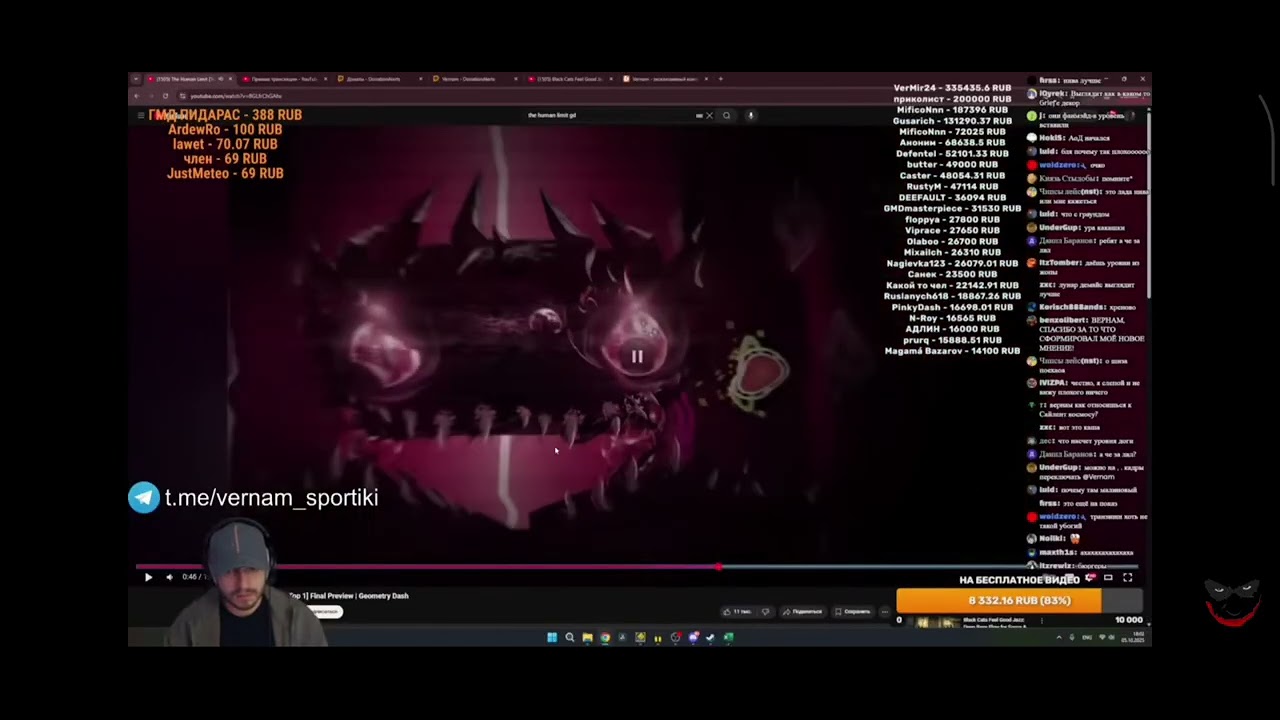Switch the video player to theater mode
Viewport: 1280px width, 720px height.
point(1108,578)
